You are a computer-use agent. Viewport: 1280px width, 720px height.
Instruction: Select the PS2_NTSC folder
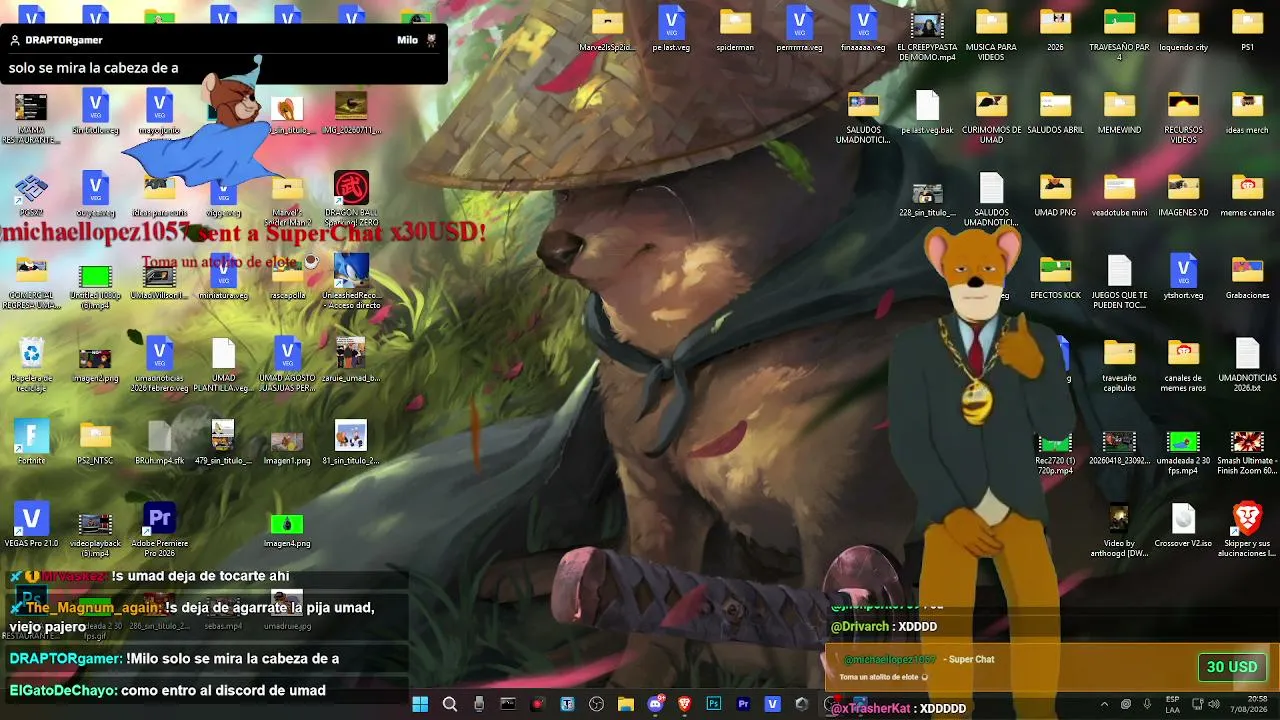(x=95, y=442)
